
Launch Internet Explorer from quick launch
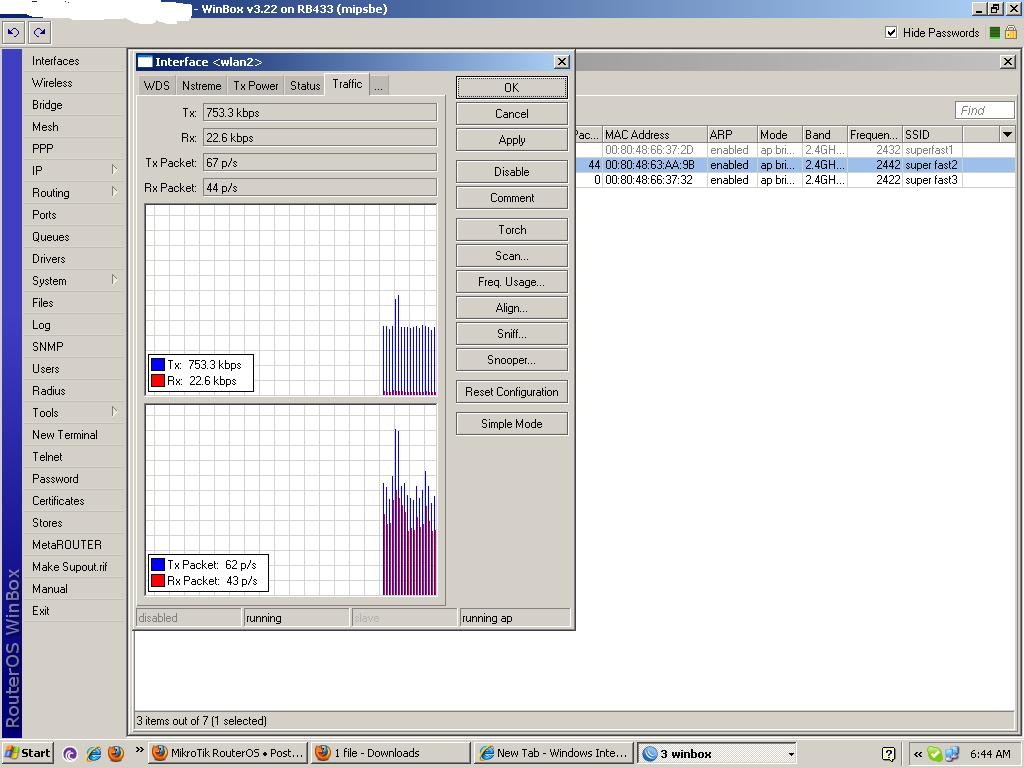[94, 753]
